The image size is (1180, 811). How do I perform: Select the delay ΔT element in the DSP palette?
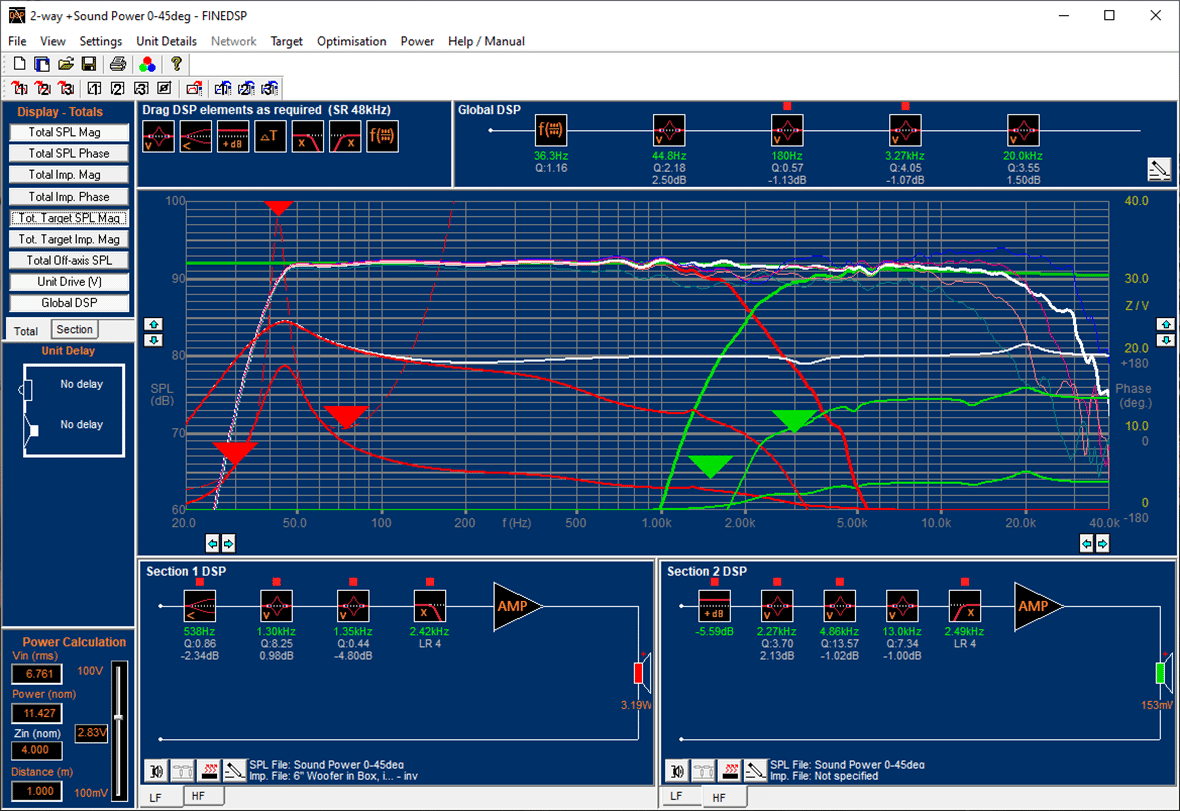[x=270, y=136]
